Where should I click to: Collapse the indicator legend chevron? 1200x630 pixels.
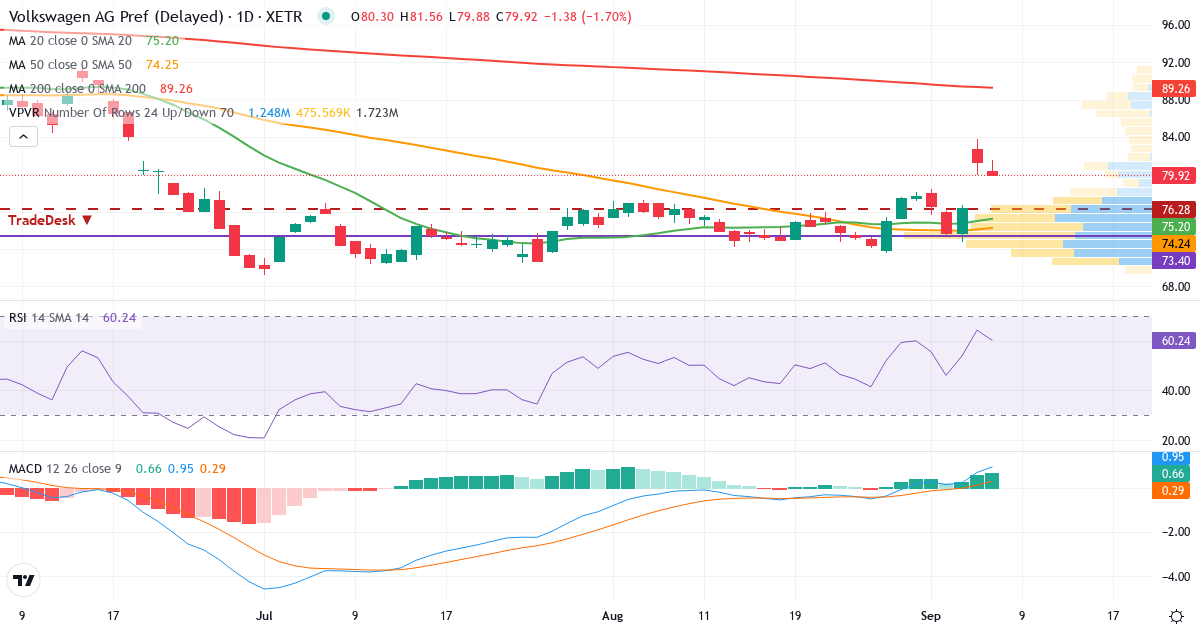pos(23,137)
